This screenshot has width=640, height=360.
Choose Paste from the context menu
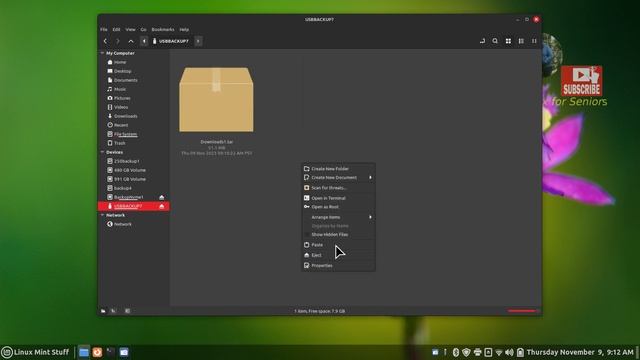(338, 245)
